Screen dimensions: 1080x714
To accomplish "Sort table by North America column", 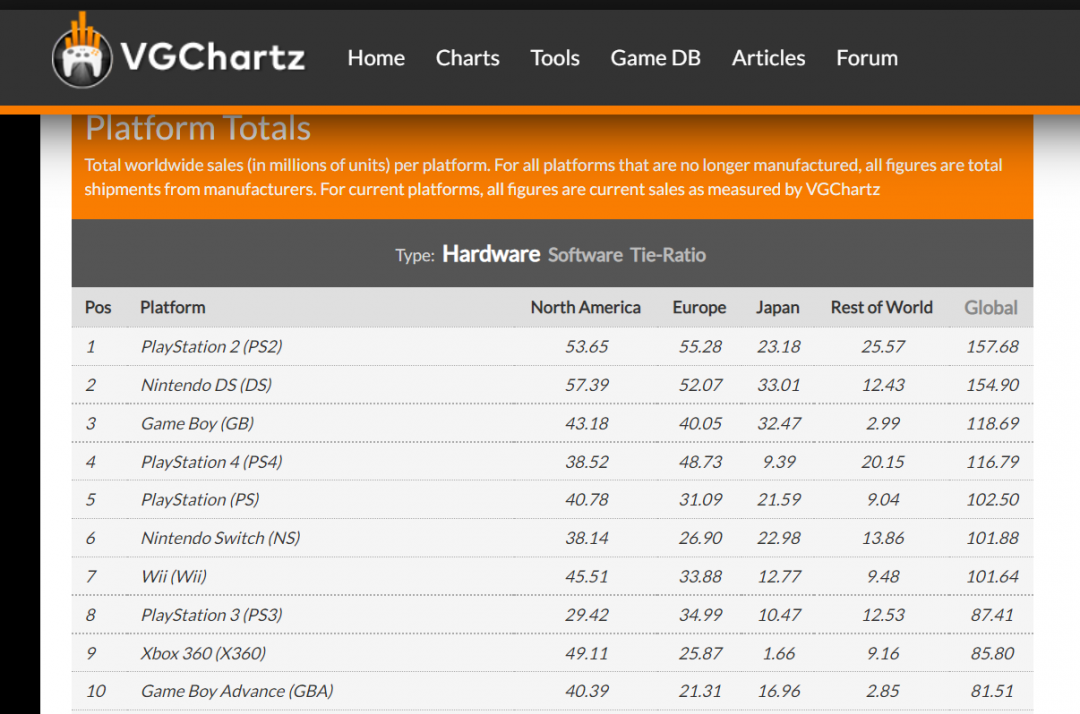I will coord(585,307).
